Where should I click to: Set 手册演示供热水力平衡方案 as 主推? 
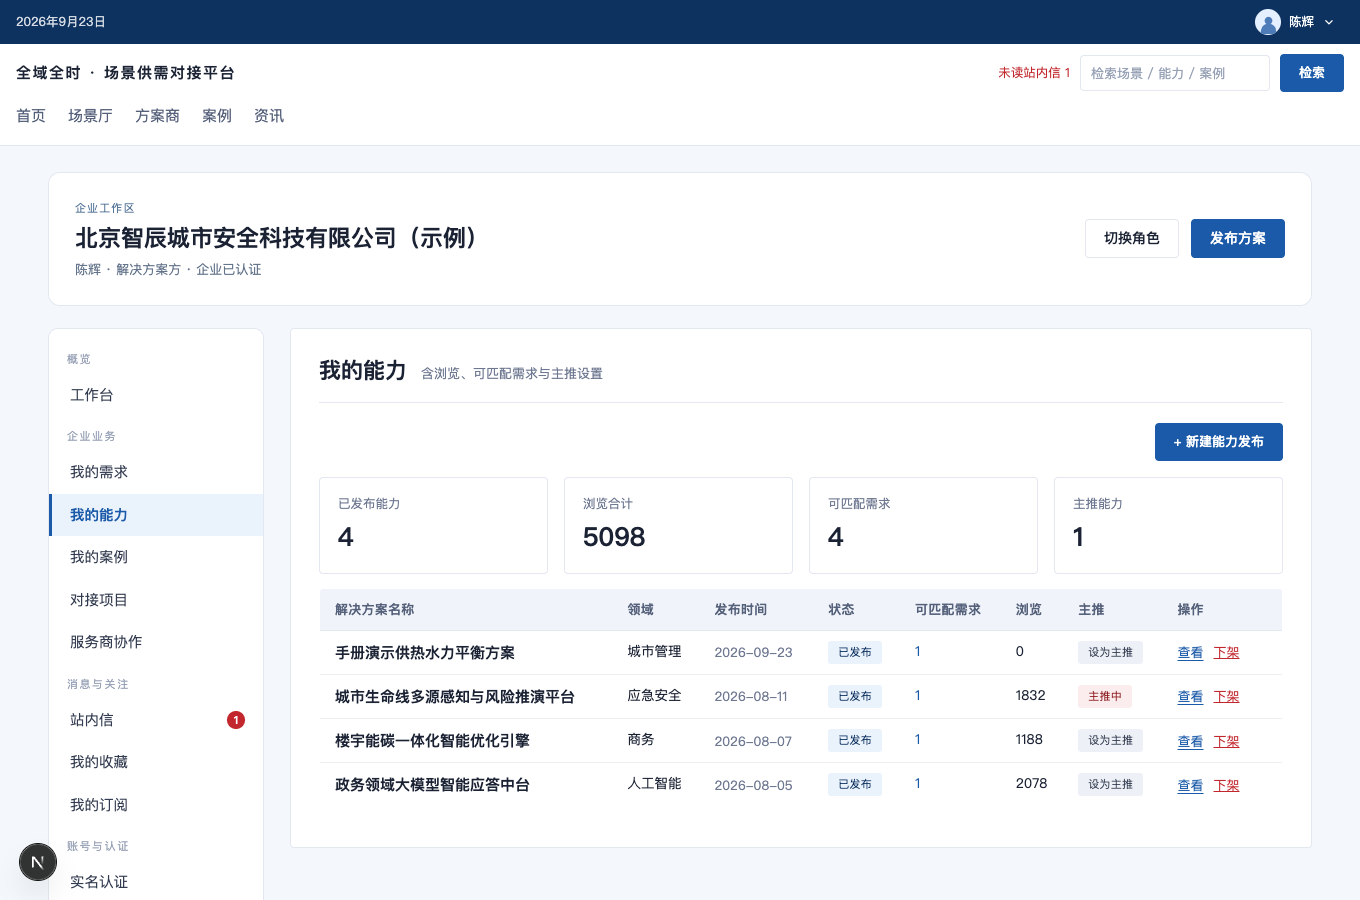tap(1110, 652)
